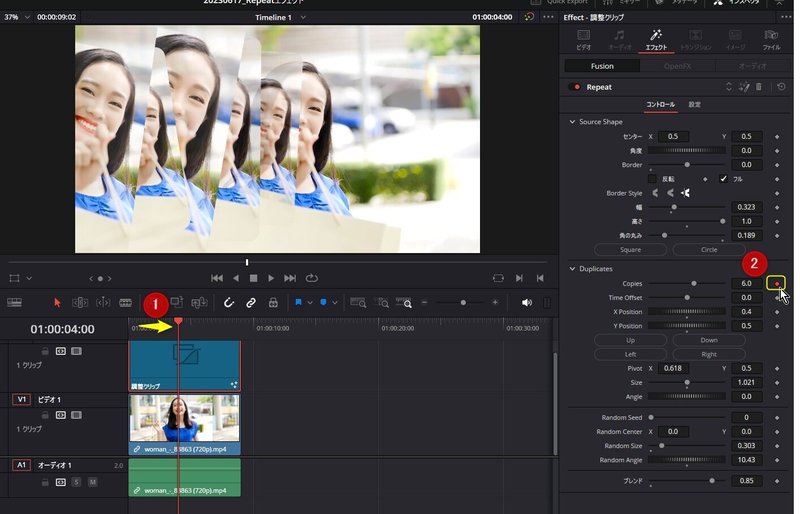This screenshot has height=514, width=800.
Task: Toggle the Repeat effect enable switch
Action: click(x=575, y=87)
